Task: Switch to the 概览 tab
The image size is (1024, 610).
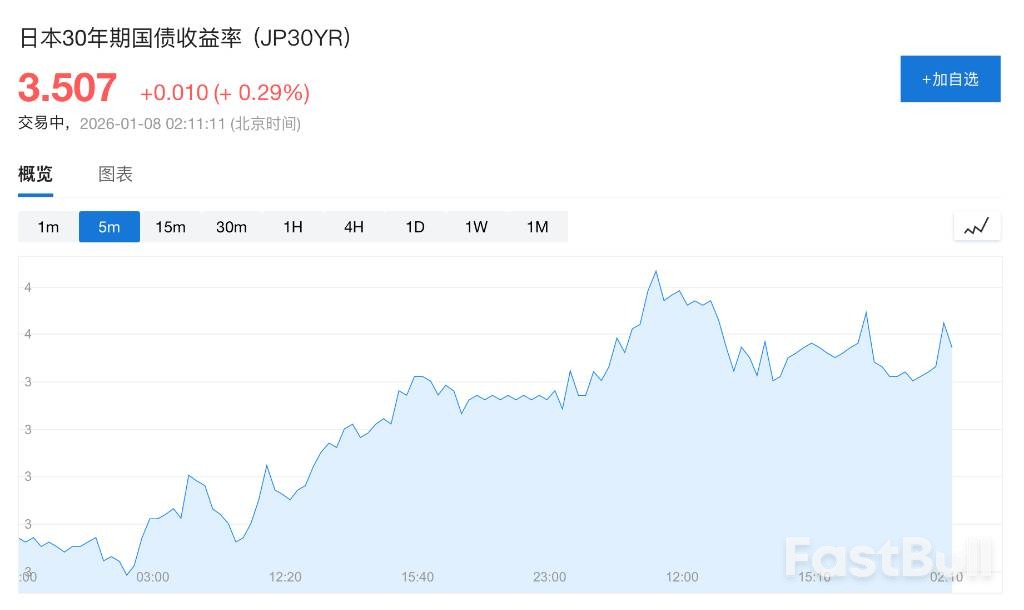Action: pyautogui.click(x=35, y=174)
